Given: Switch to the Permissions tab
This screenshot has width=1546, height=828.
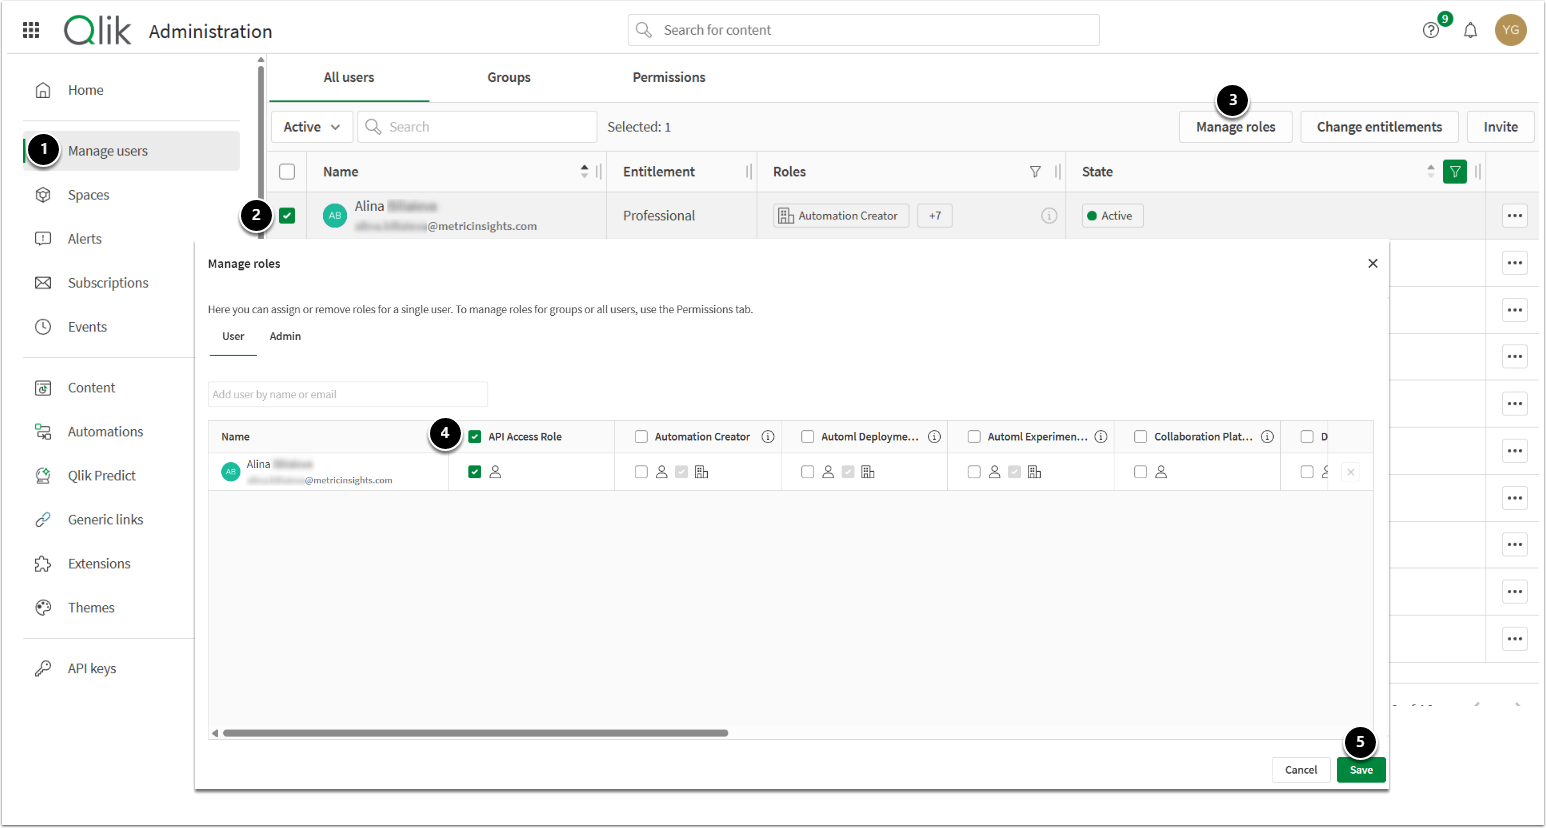Looking at the screenshot, I should tap(669, 78).
